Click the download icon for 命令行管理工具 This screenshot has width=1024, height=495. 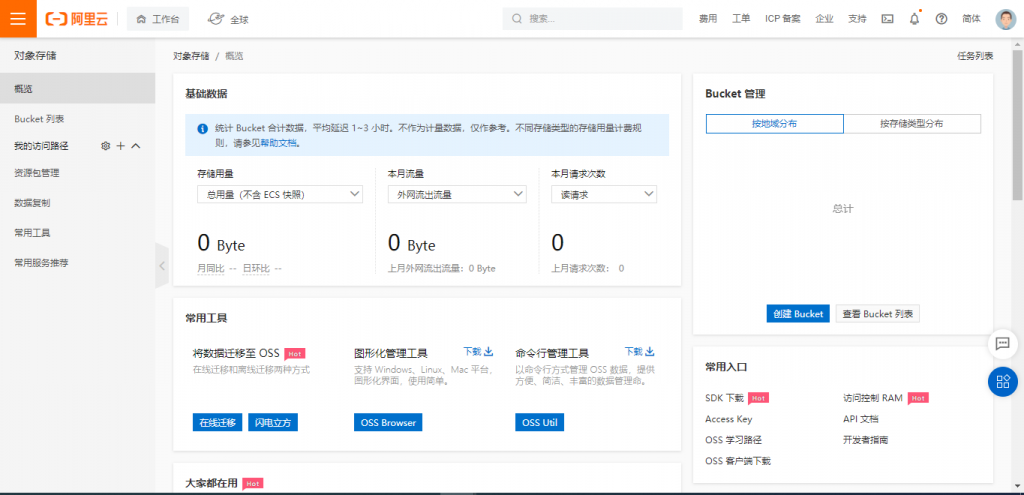(650, 351)
